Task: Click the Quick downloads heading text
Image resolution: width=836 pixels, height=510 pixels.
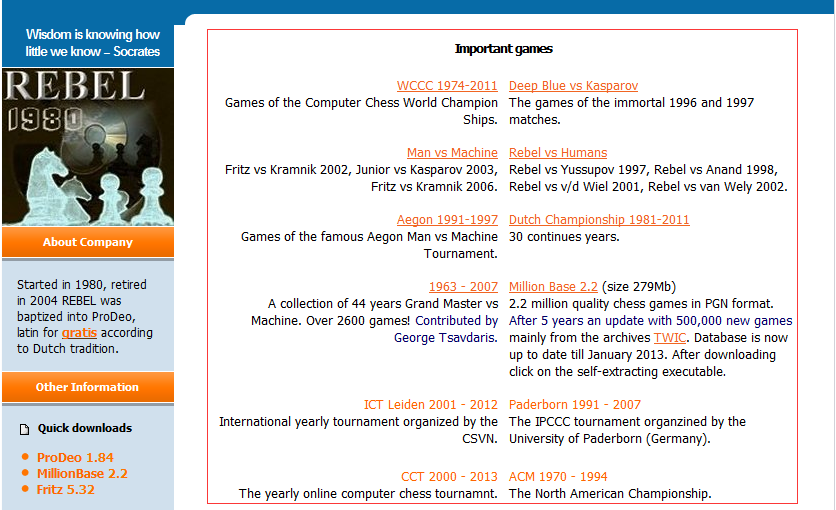Action: (85, 428)
